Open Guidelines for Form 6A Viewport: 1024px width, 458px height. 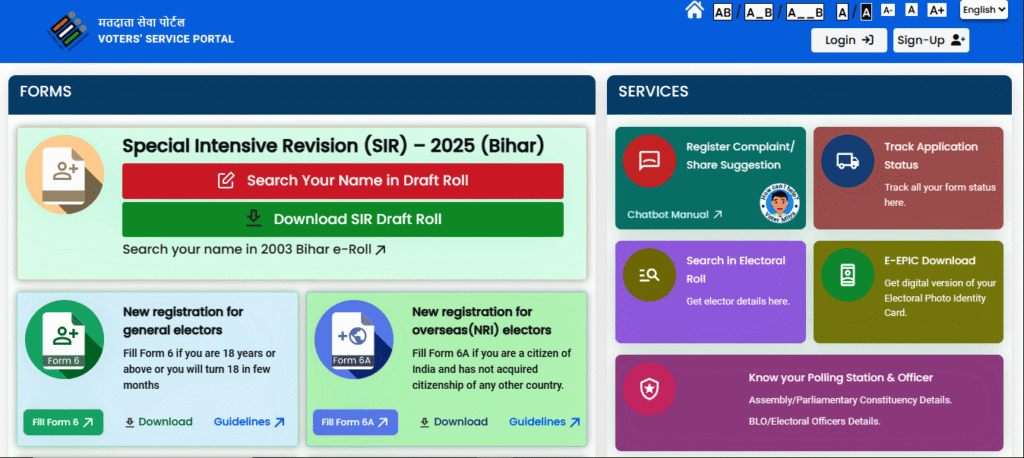545,422
